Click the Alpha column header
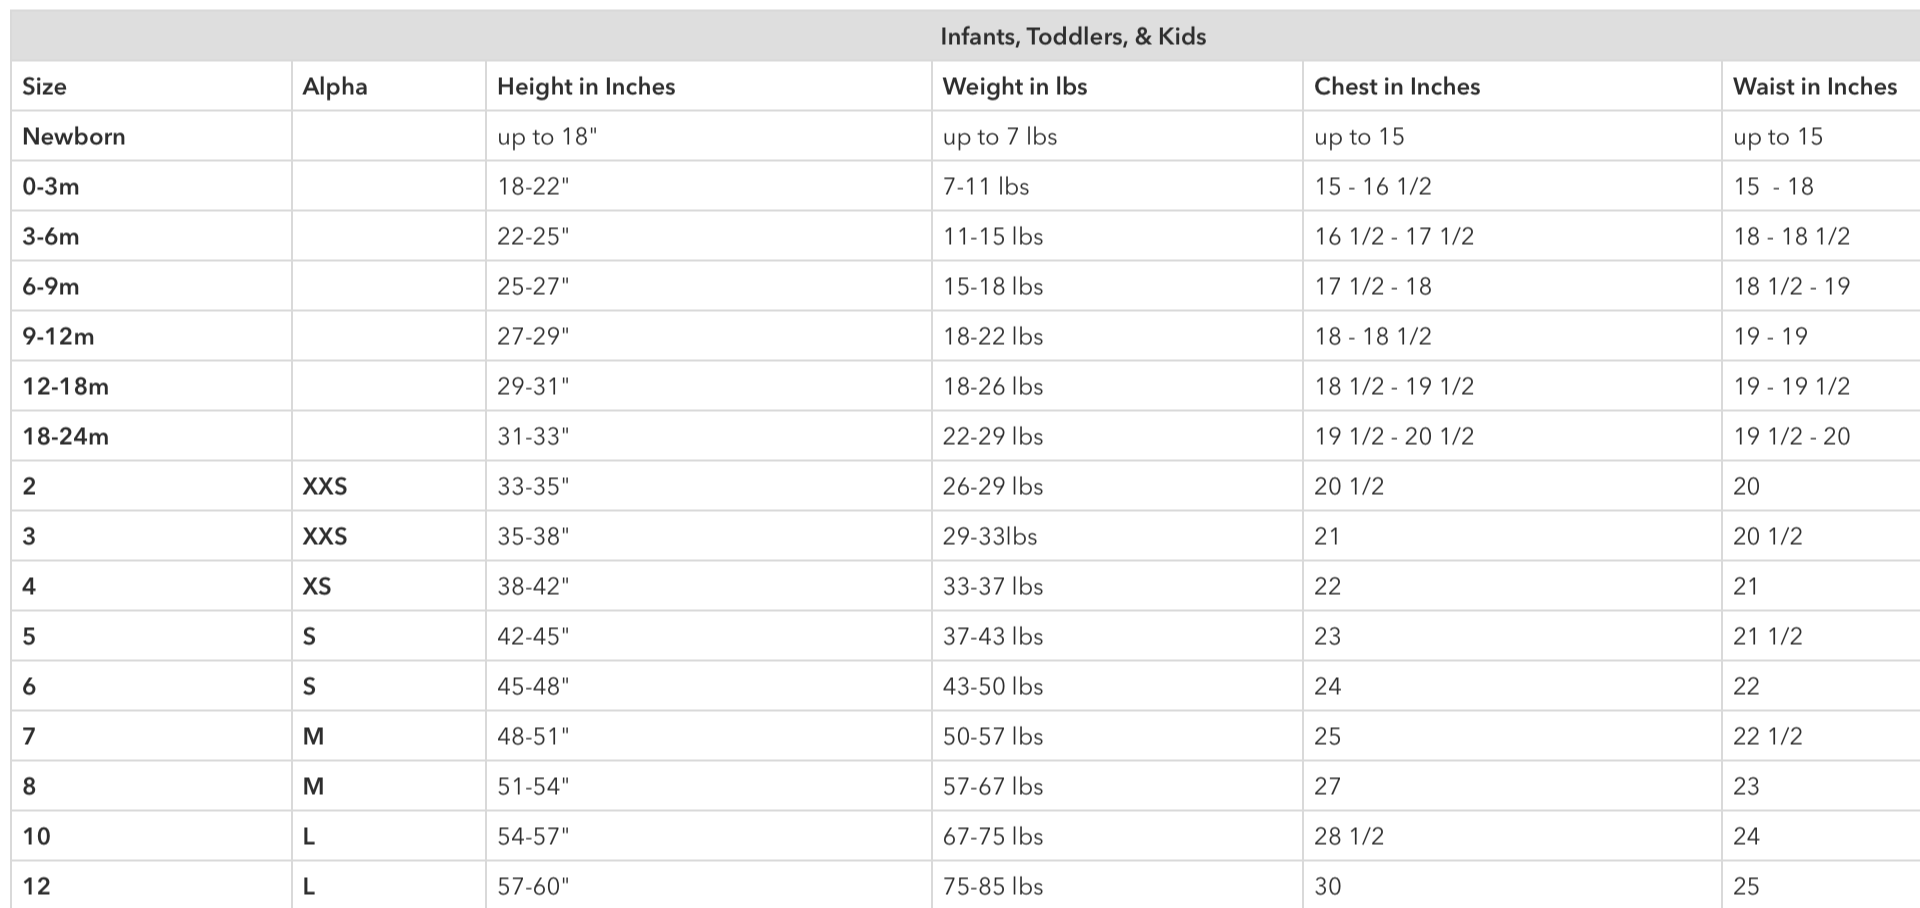Screen dimensions: 1920x908 coord(335,87)
